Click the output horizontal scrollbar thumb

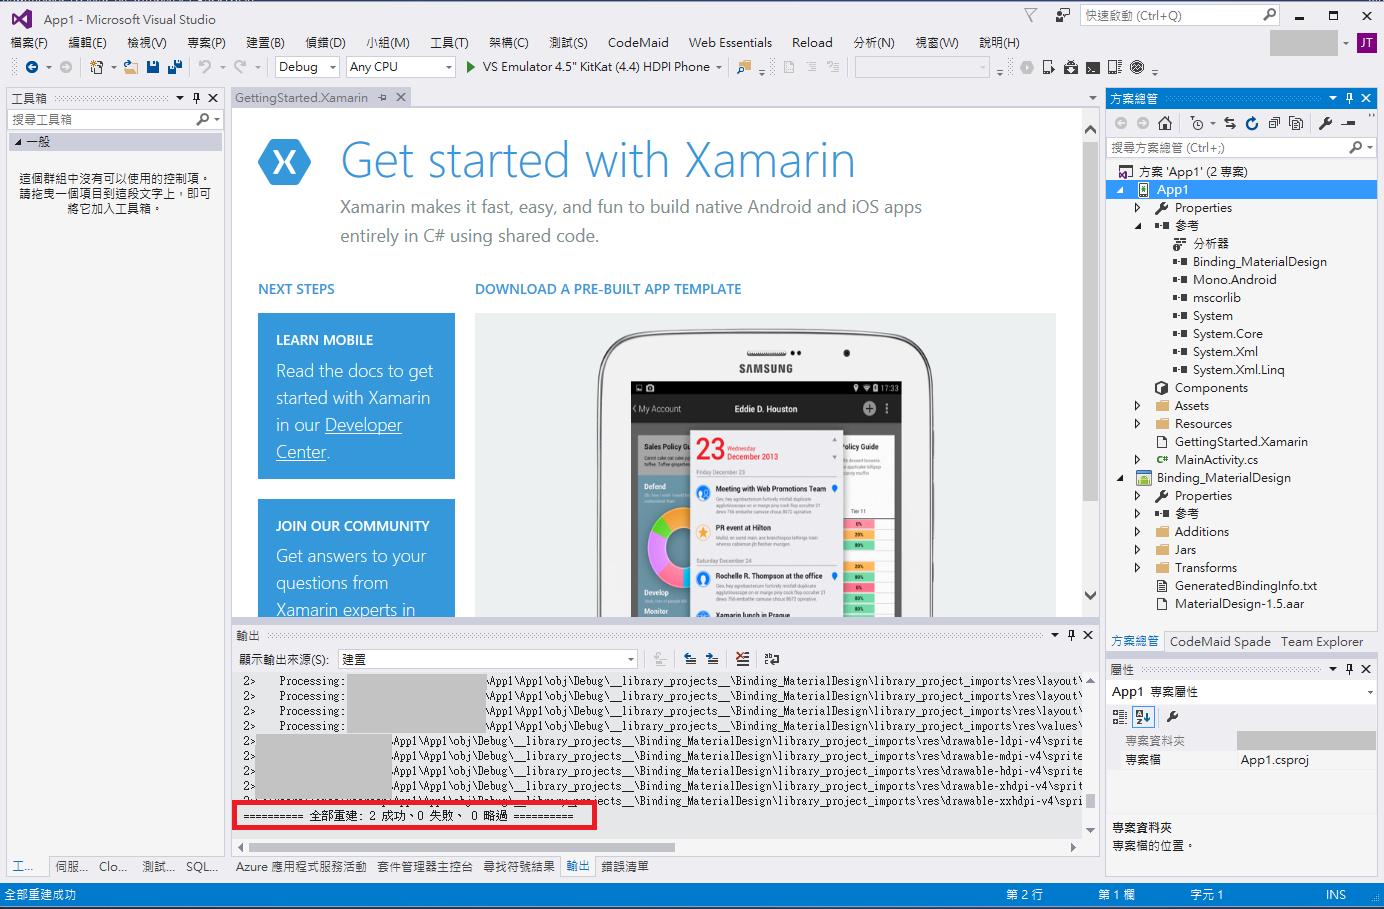click(462, 847)
